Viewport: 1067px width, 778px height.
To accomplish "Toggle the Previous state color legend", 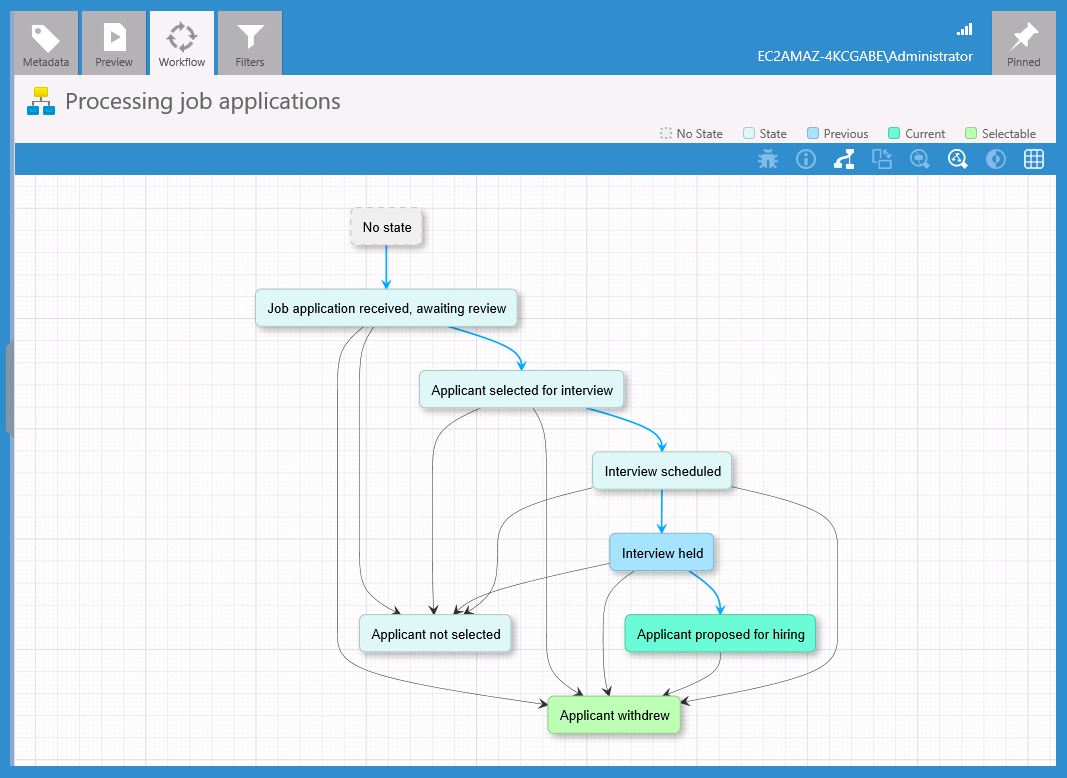I will 811,132.
